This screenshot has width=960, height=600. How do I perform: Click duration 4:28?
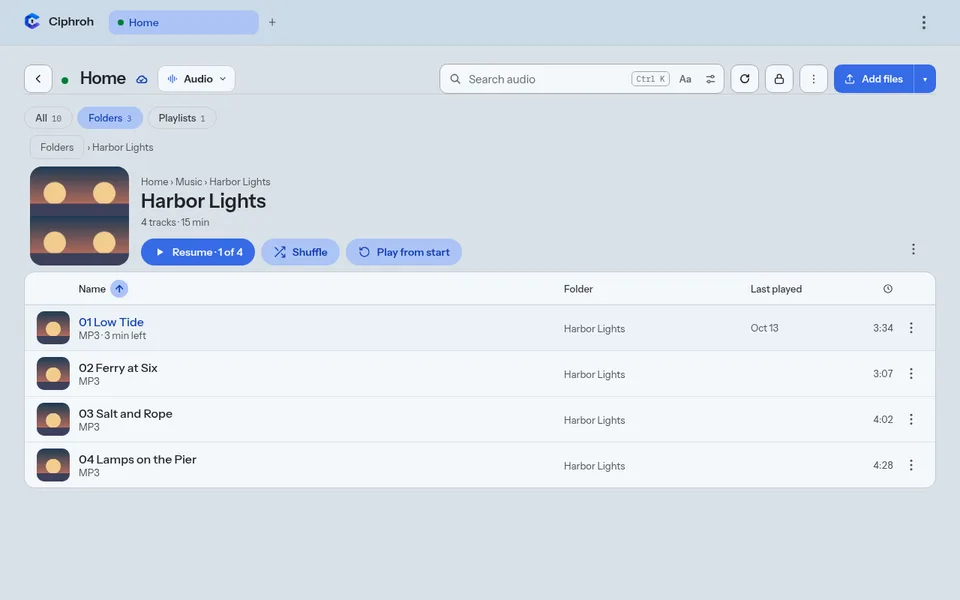point(883,465)
